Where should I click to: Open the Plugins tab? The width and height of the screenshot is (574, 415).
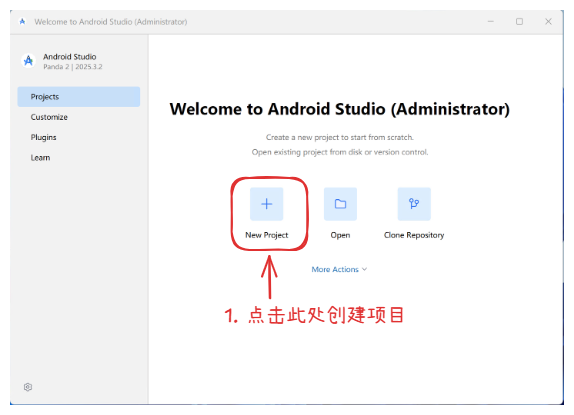79,137
